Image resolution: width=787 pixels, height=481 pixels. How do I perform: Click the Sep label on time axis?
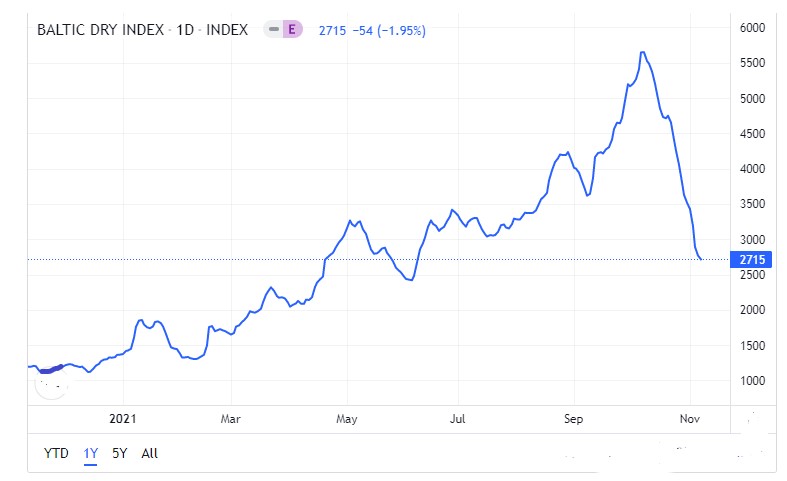tap(573, 418)
